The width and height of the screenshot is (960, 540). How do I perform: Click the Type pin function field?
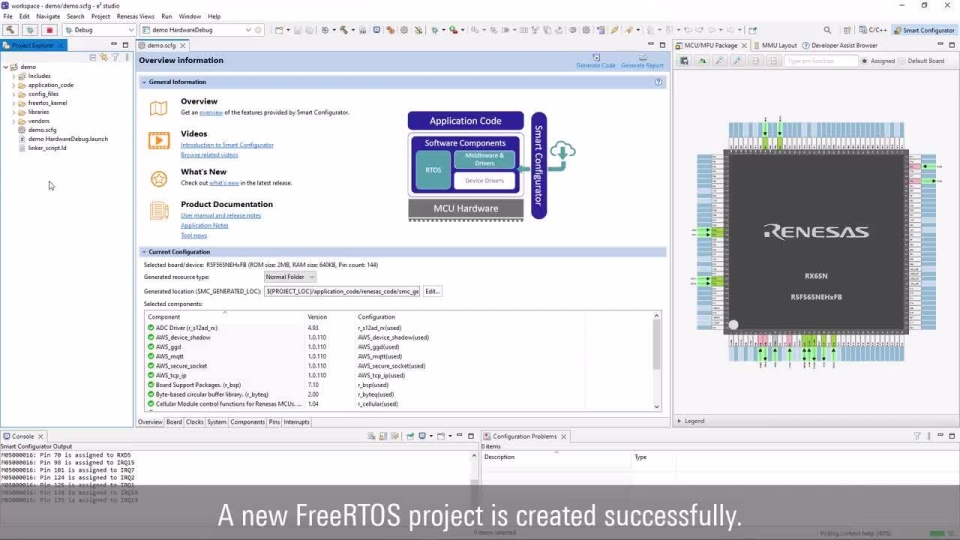[820, 61]
